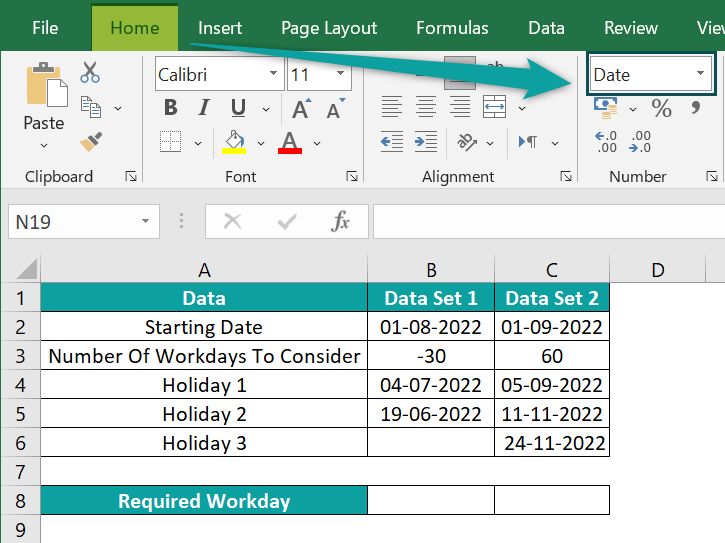
Task: Click cell containing -30
Action: [x=431, y=356]
